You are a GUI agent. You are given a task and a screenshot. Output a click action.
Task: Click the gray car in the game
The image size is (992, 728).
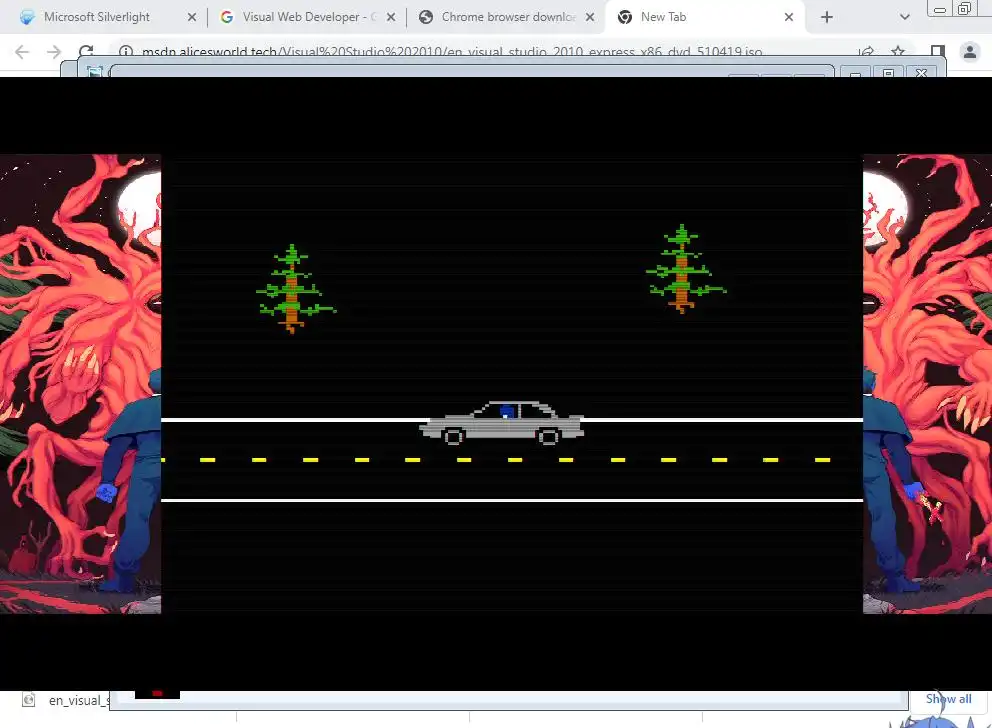502,423
